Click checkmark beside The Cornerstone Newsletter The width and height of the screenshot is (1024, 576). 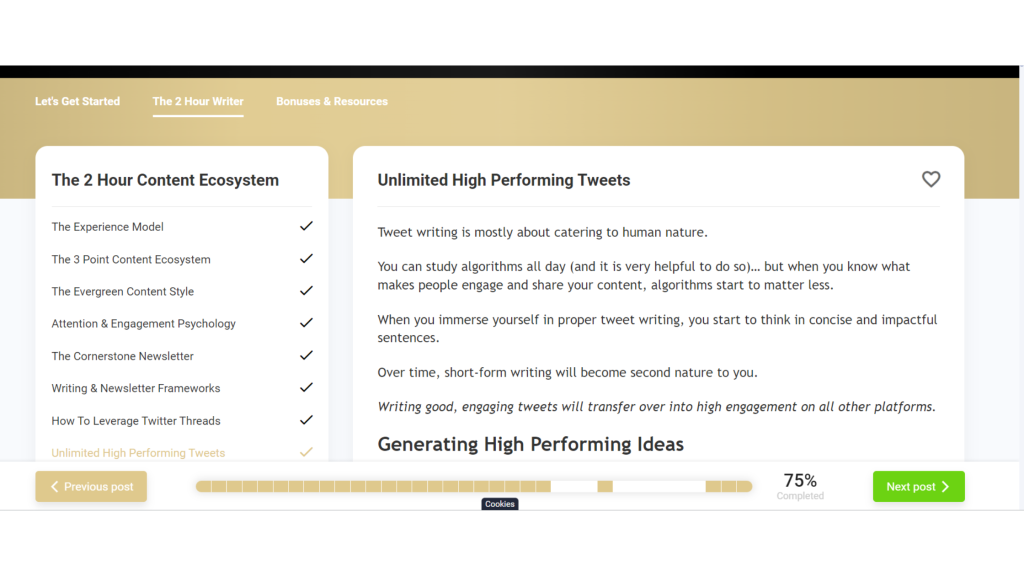tap(306, 355)
